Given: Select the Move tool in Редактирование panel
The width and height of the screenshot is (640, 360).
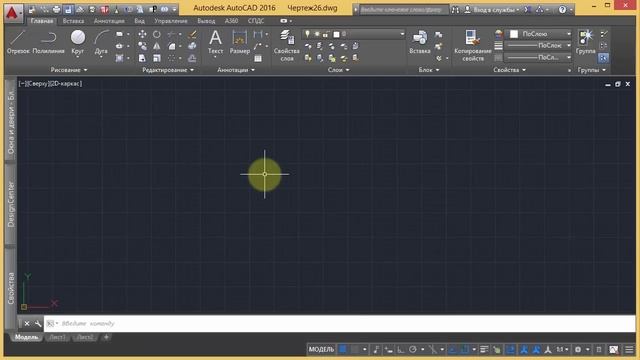Looking at the screenshot, I should pos(142,34).
